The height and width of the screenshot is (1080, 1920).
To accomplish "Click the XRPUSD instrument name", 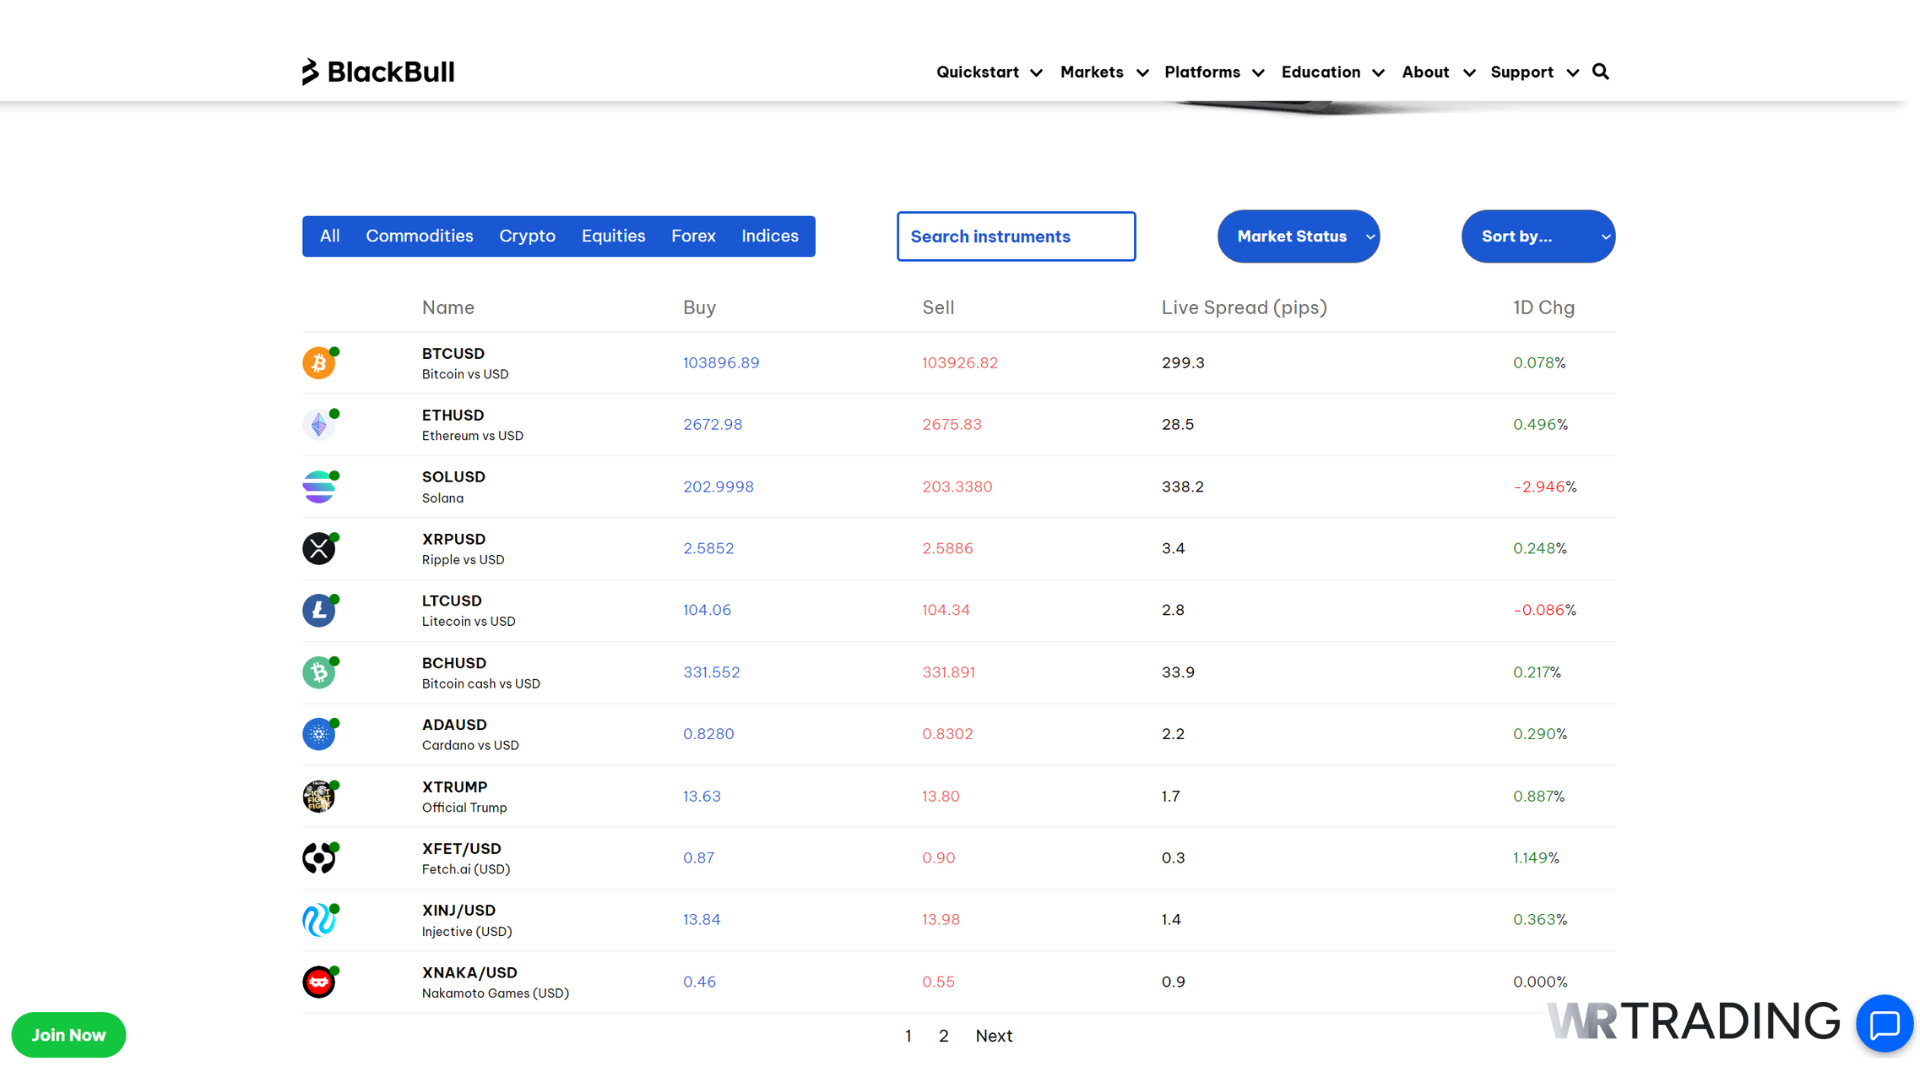I will click(453, 539).
